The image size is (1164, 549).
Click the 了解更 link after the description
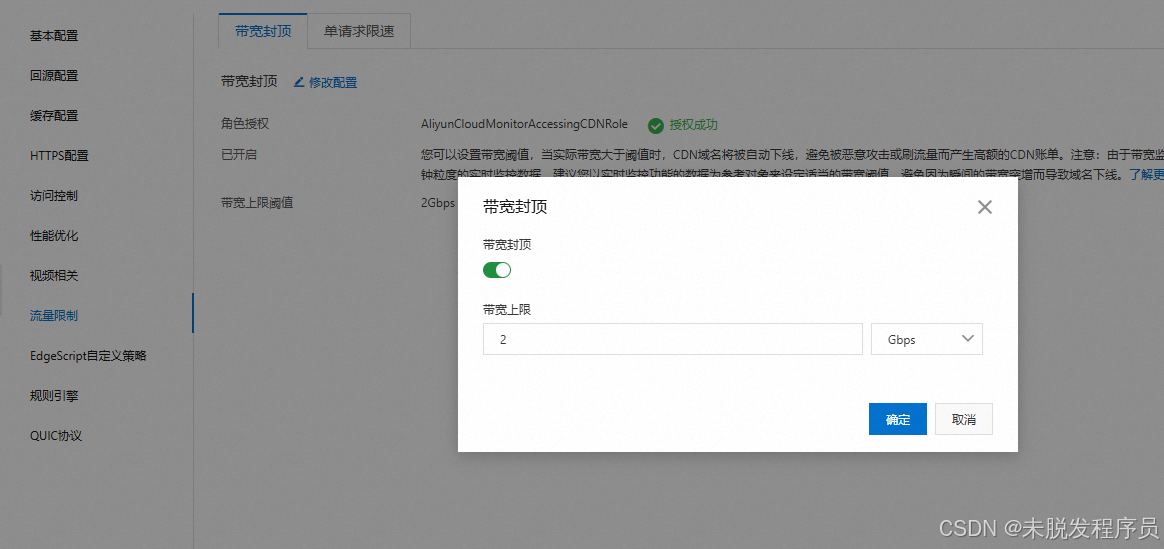point(1146,175)
